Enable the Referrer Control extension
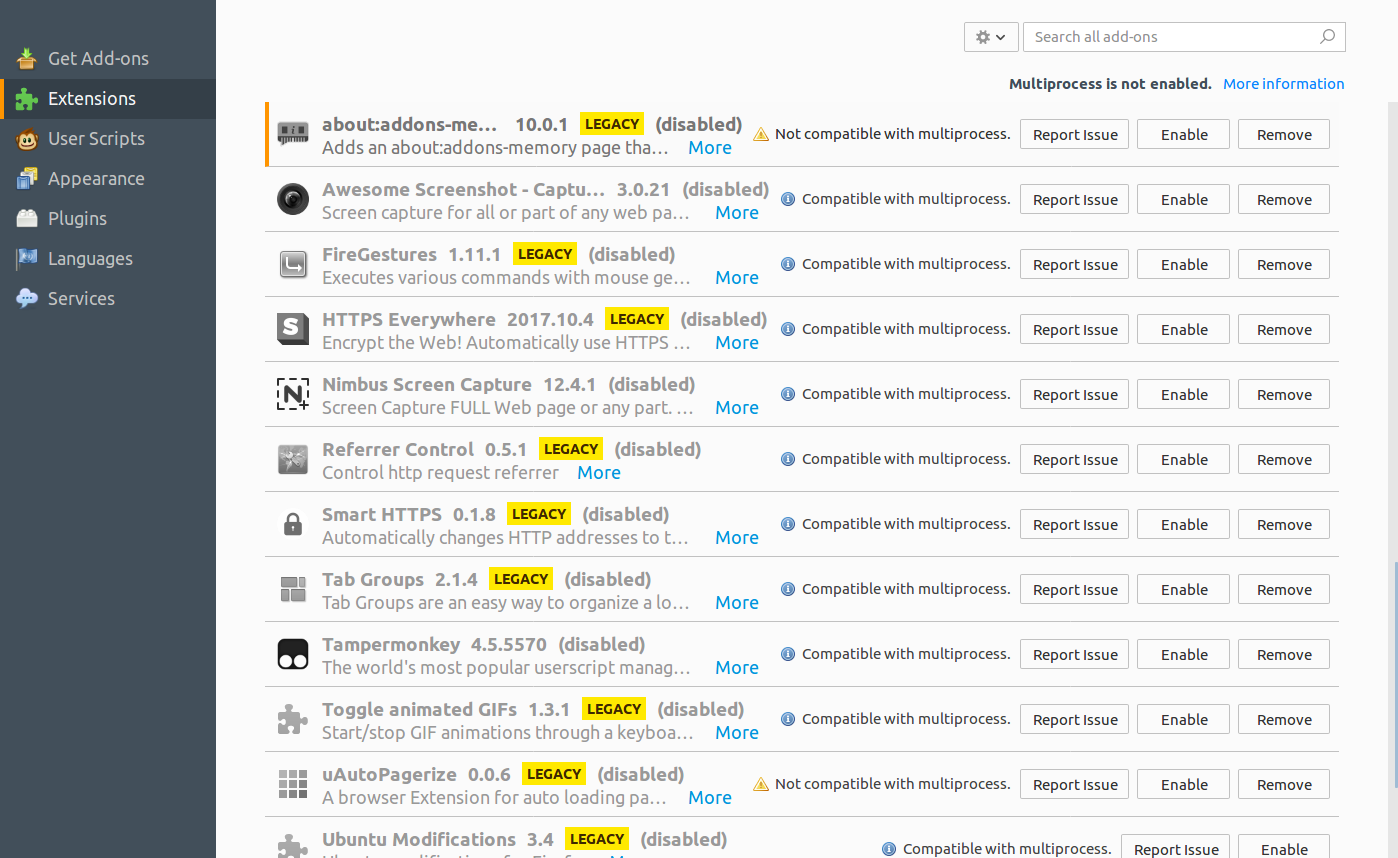 click(x=1184, y=459)
